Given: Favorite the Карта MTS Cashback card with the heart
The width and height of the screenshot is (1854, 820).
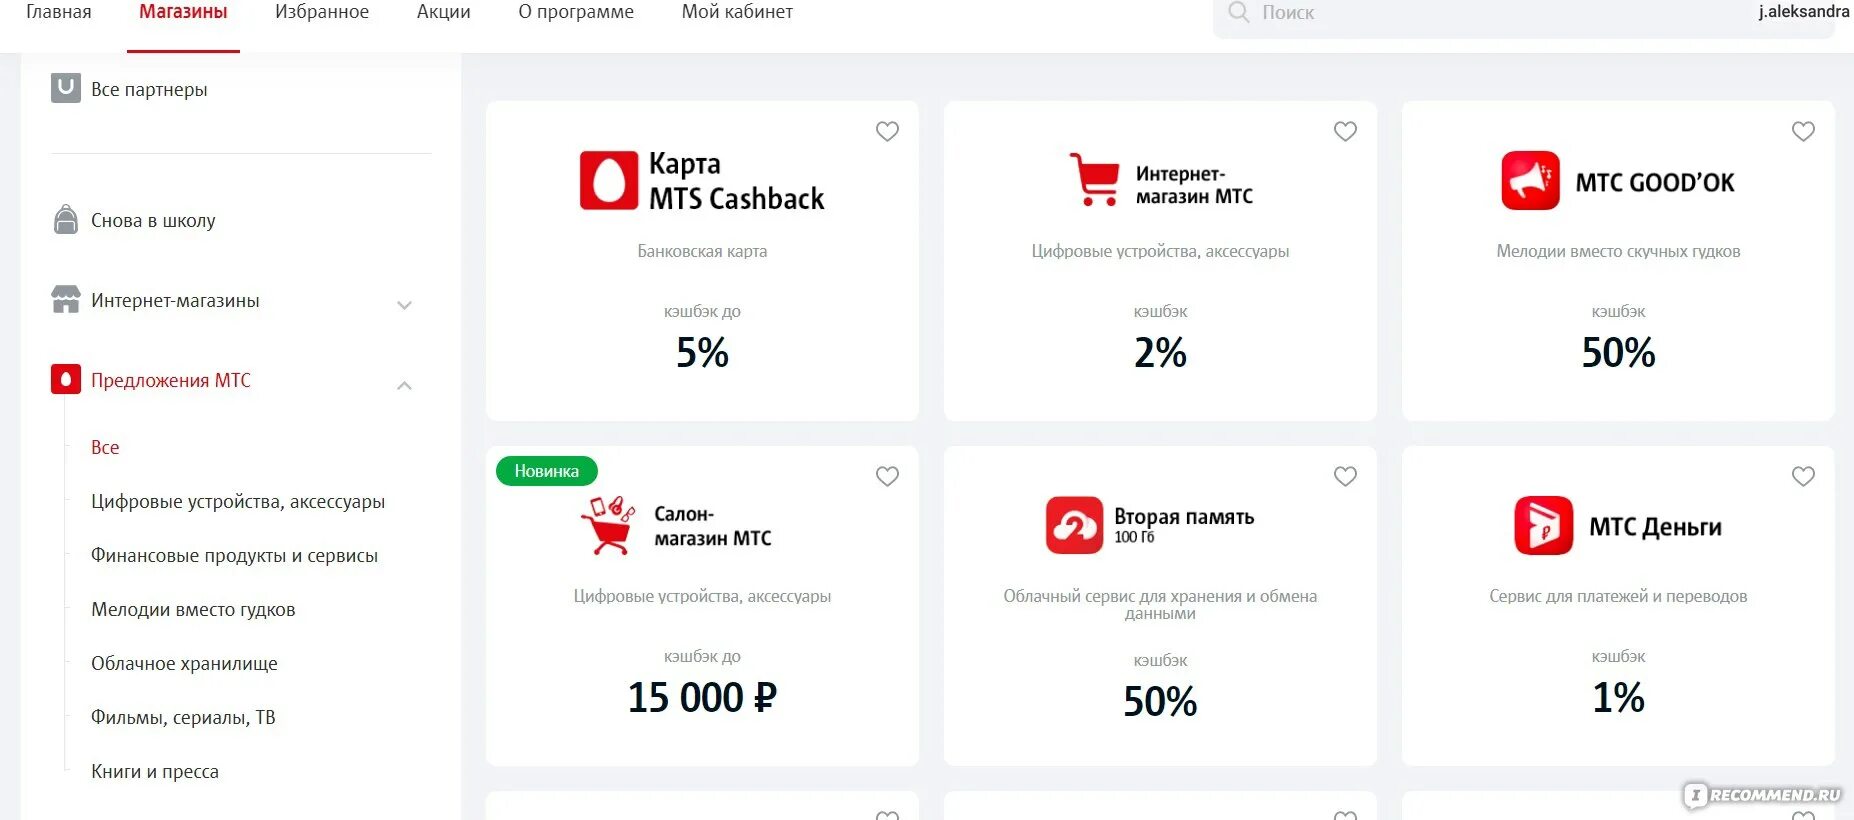Looking at the screenshot, I should click(x=887, y=131).
